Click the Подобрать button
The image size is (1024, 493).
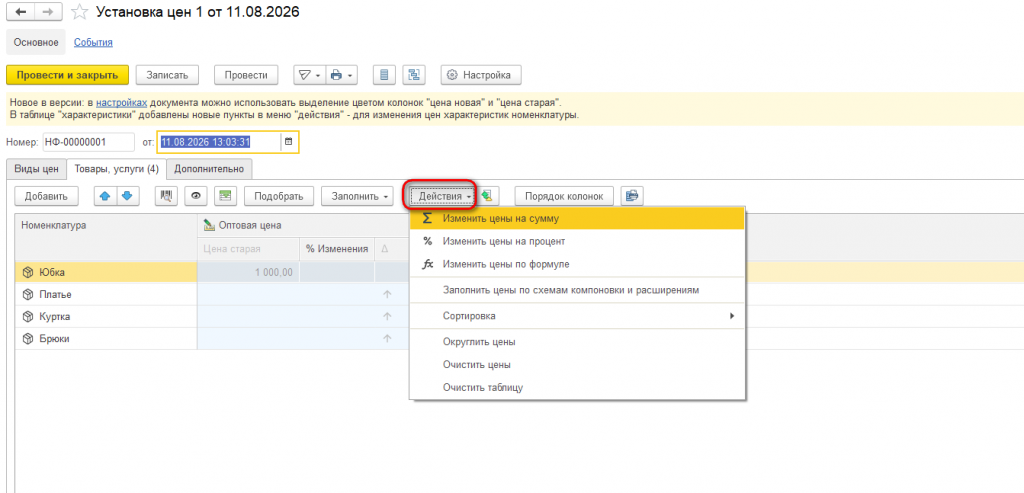[x=279, y=195]
